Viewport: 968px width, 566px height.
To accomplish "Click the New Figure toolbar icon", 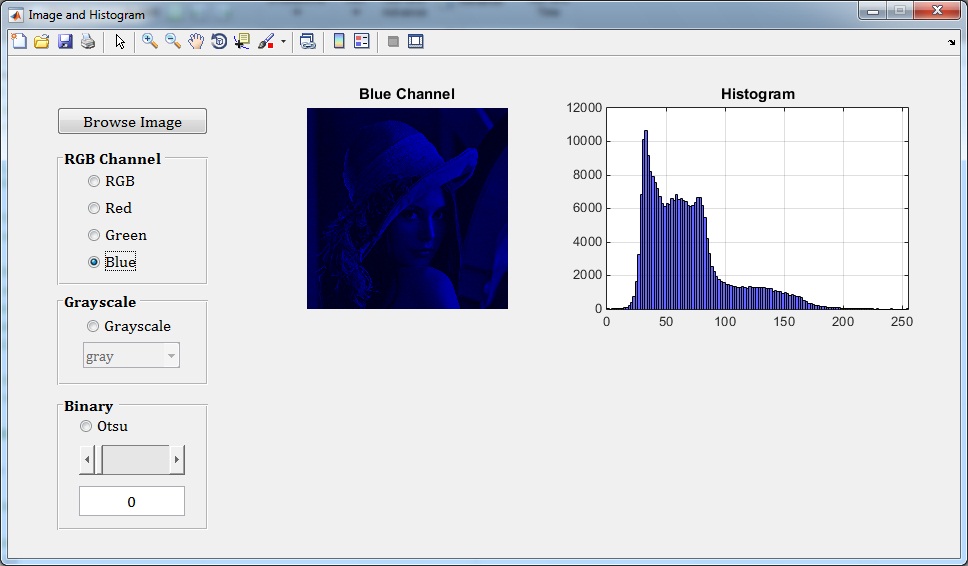I will (19, 41).
